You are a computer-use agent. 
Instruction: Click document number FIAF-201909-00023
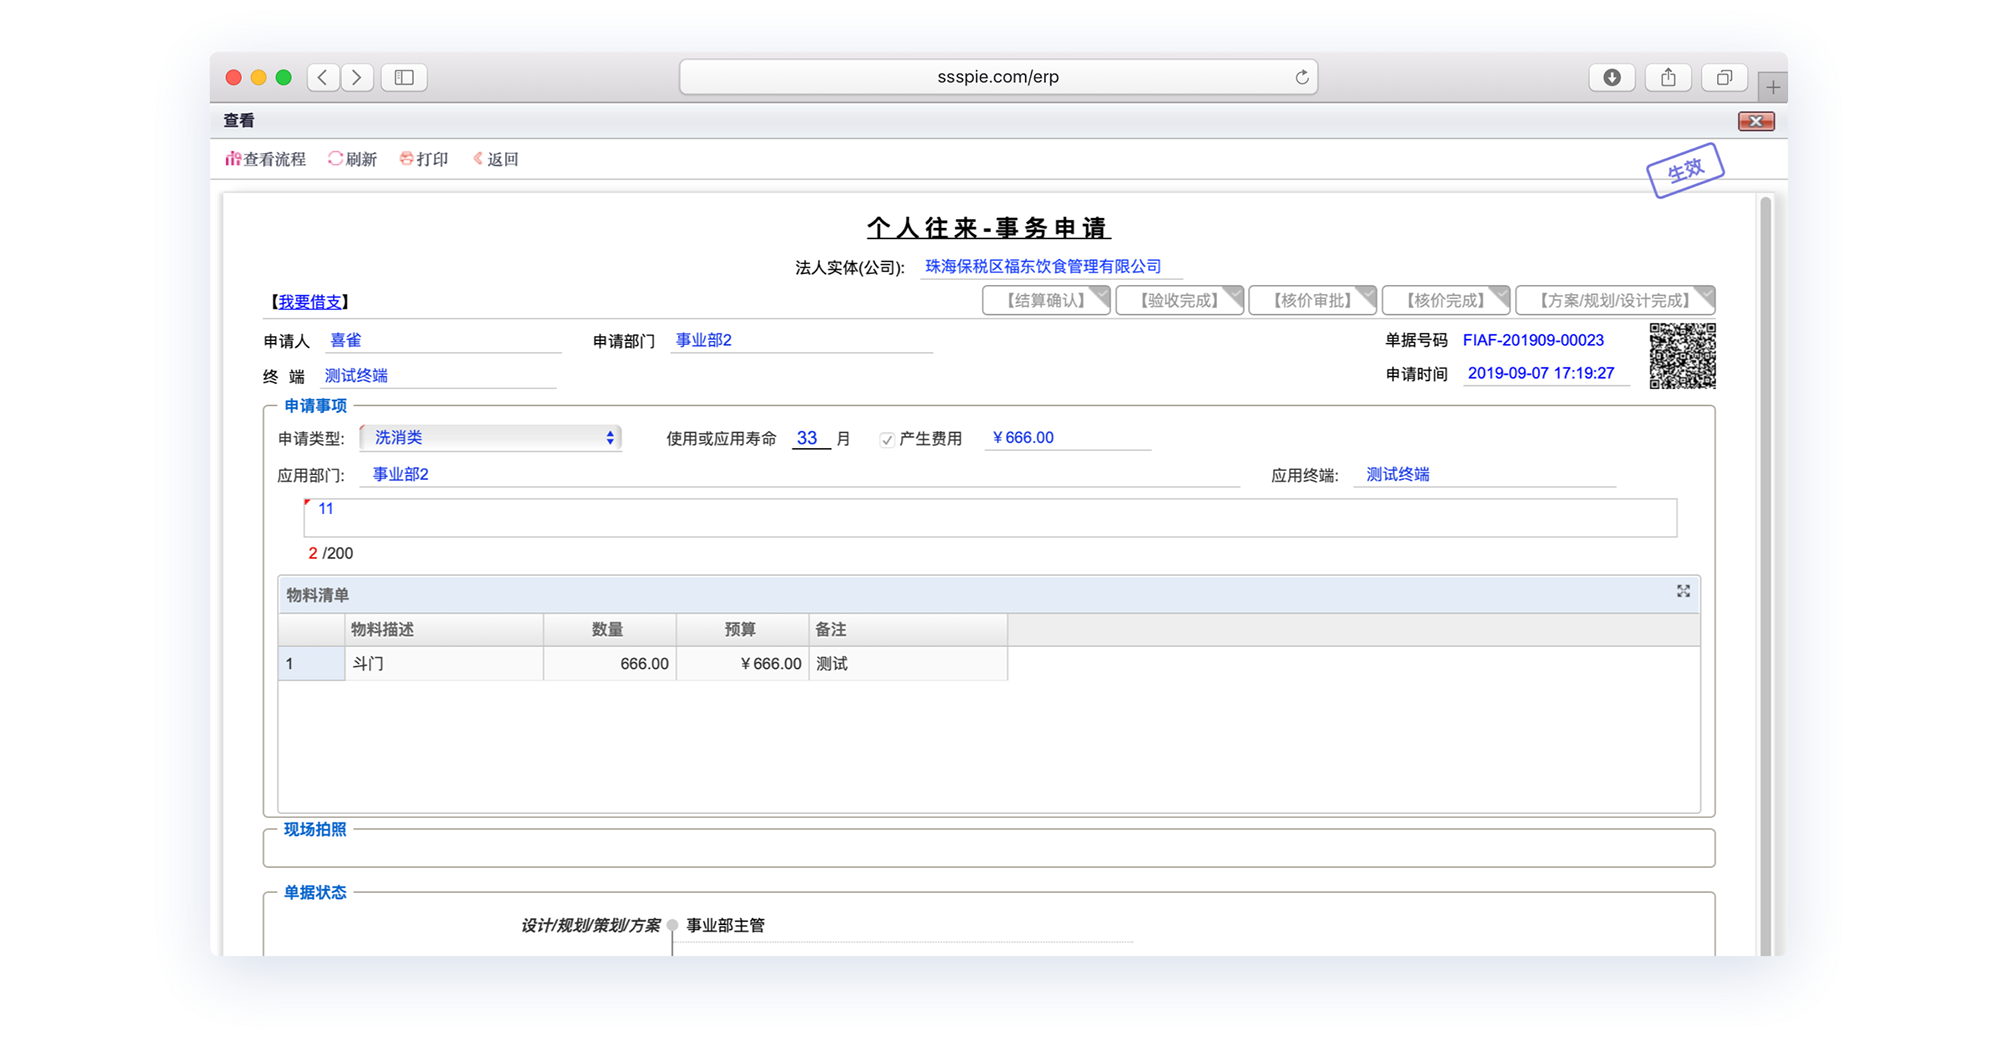pos(1533,341)
